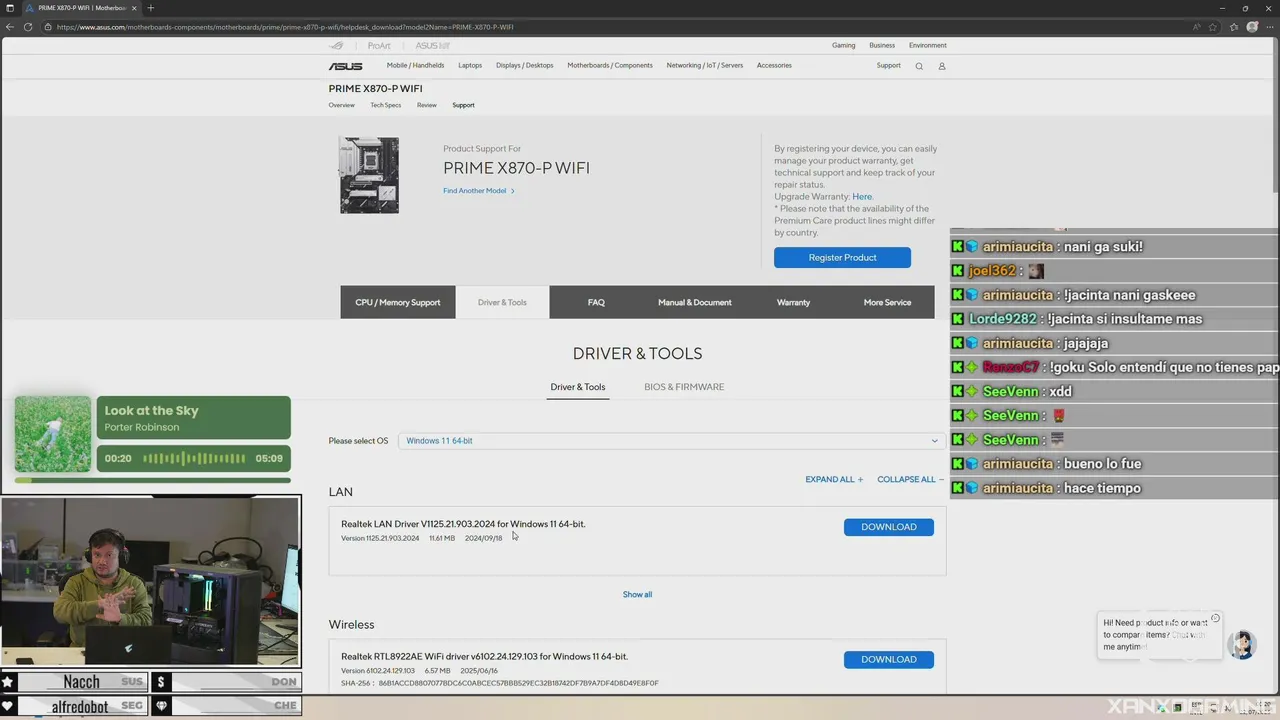Switch to the FAQ tab
1280x720 pixels.
coord(596,302)
